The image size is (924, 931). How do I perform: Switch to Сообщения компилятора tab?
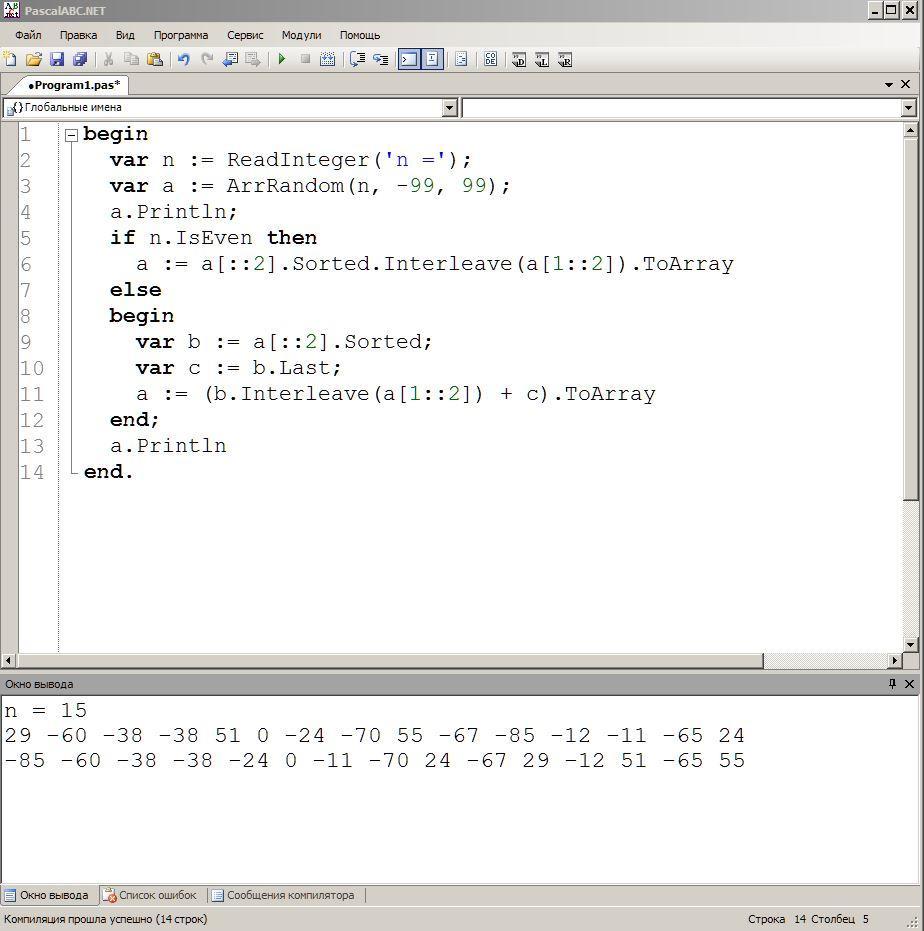click(x=284, y=895)
